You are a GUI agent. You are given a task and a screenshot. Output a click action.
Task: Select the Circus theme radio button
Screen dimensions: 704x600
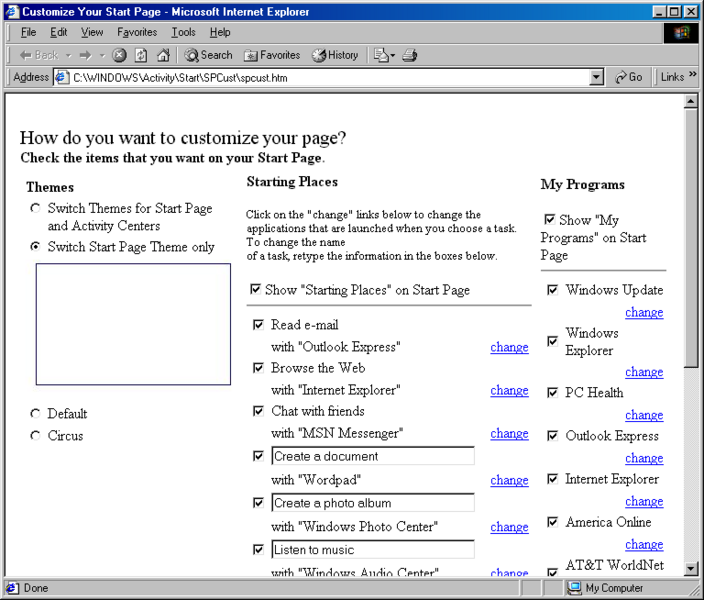(x=36, y=436)
